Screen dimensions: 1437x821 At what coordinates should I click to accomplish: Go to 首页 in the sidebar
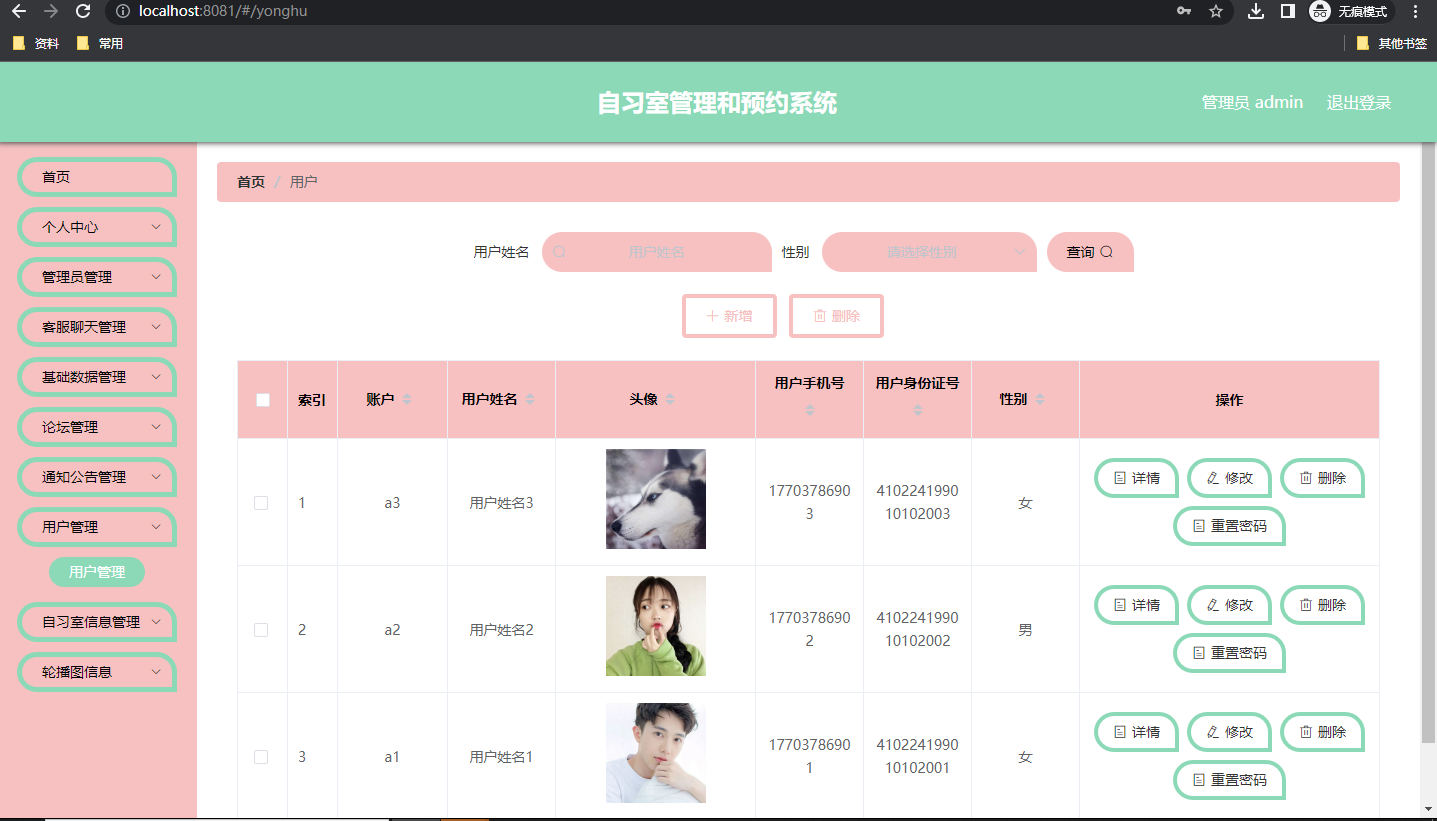tap(97, 177)
